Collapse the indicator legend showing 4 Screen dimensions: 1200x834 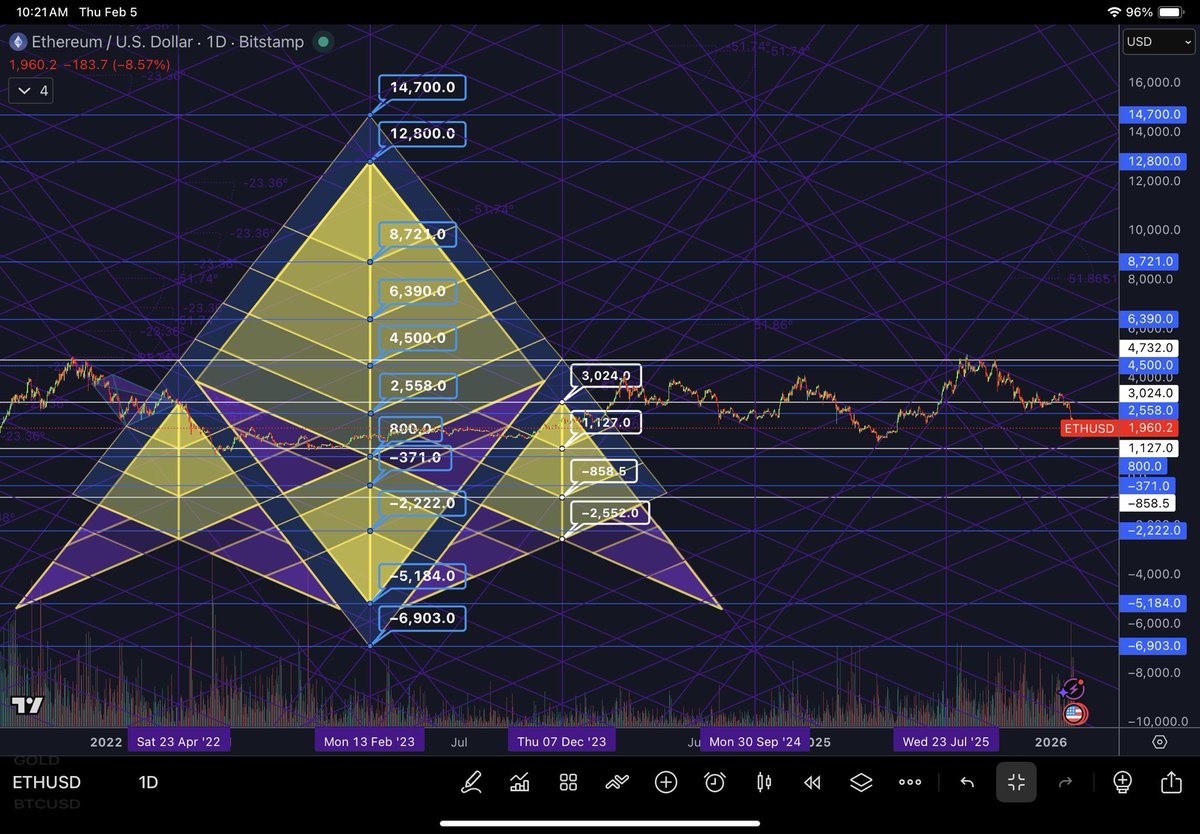(x=30, y=90)
